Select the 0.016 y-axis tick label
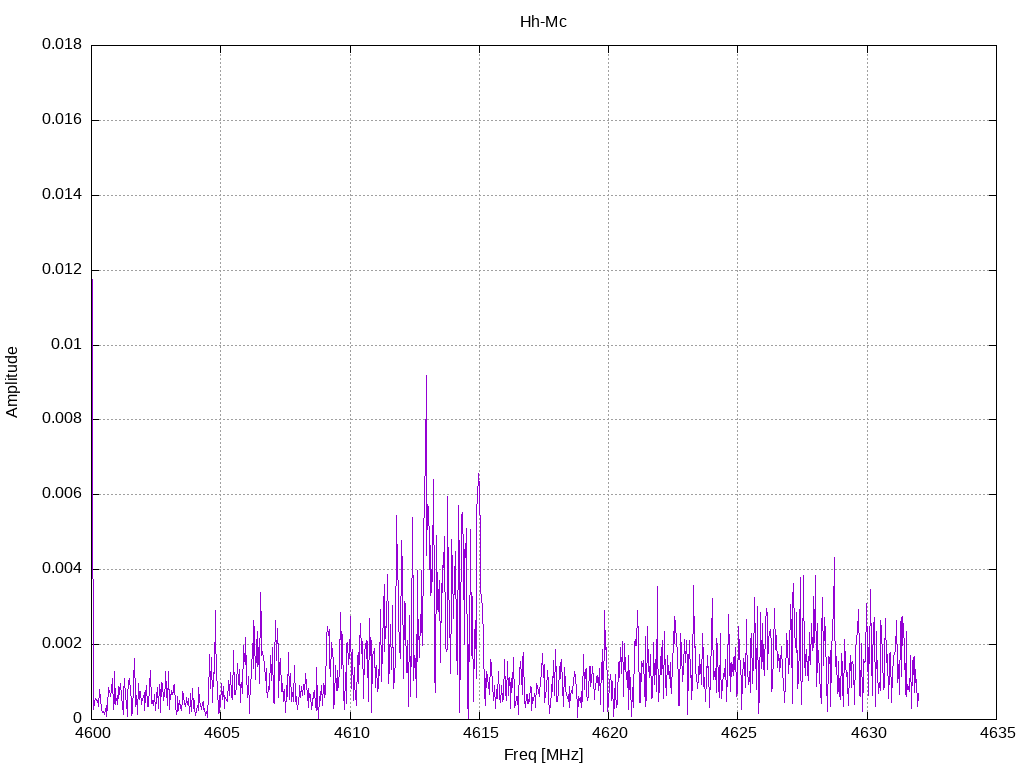Screen dimensions: 1024x768 (x=61, y=120)
